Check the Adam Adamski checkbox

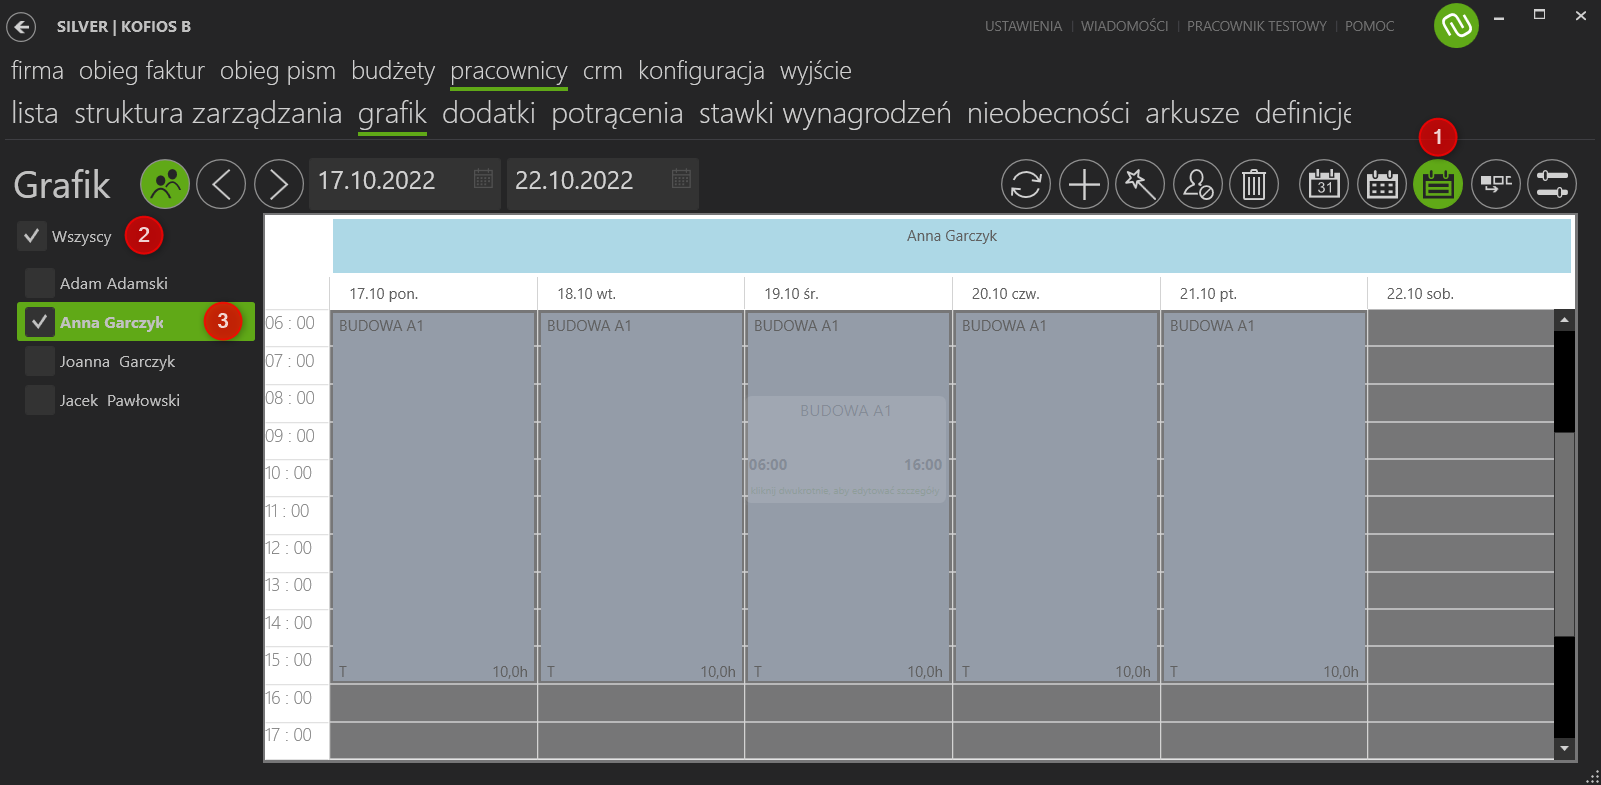point(40,283)
